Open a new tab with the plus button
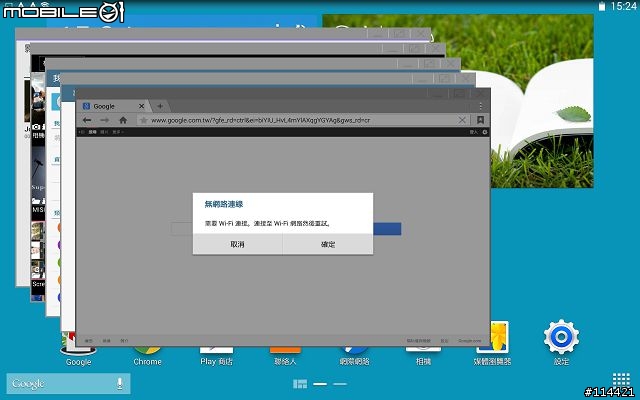This screenshot has height=400, width=640. pos(160,106)
